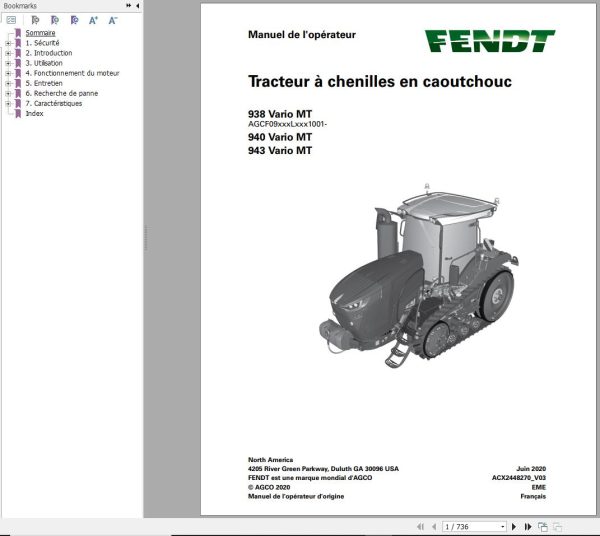The width and height of the screenshot is (600, 536).
Task: Click the date text 'Juin 2020'
Action: pos(531,469)
